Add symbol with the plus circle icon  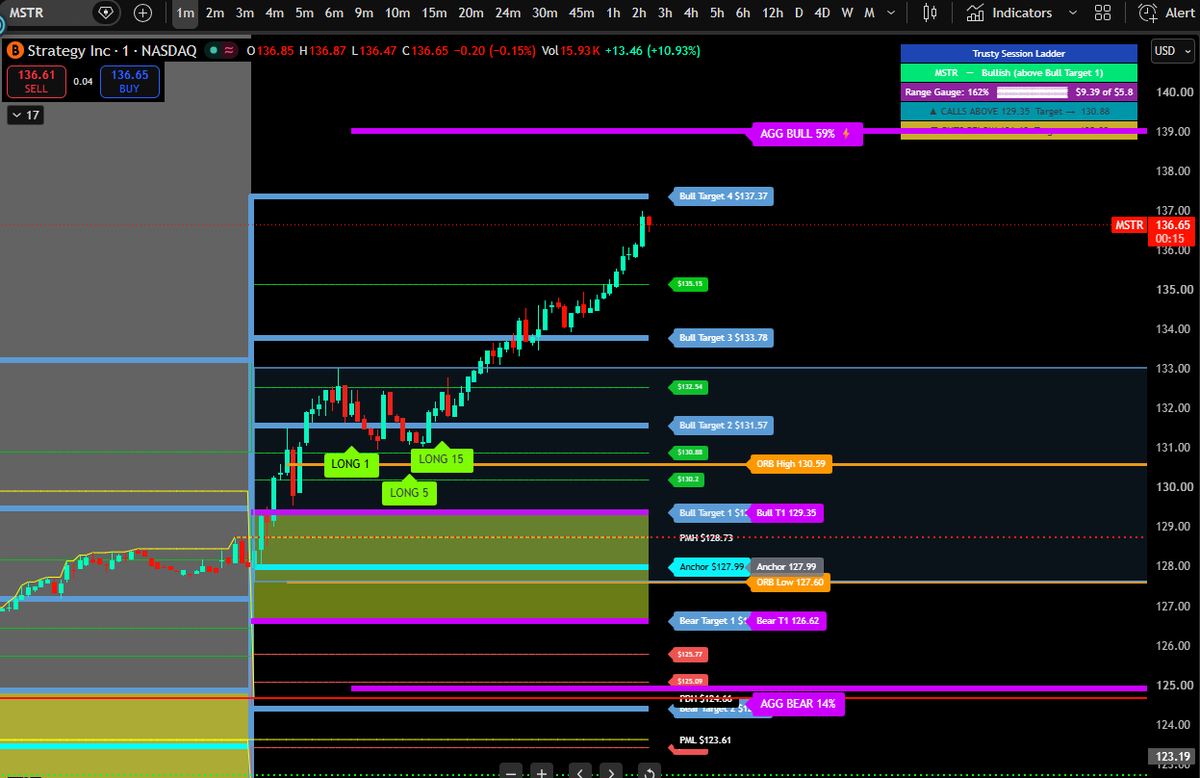tap(143, 13)
